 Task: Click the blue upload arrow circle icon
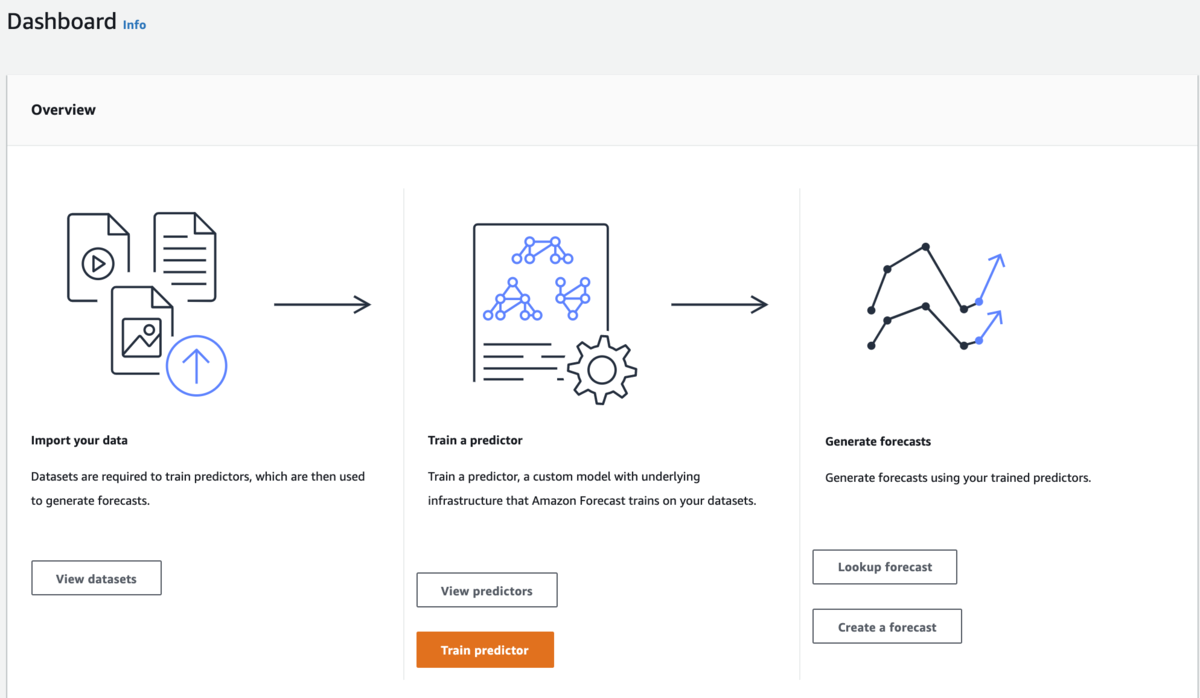click(x=196, y=366)
